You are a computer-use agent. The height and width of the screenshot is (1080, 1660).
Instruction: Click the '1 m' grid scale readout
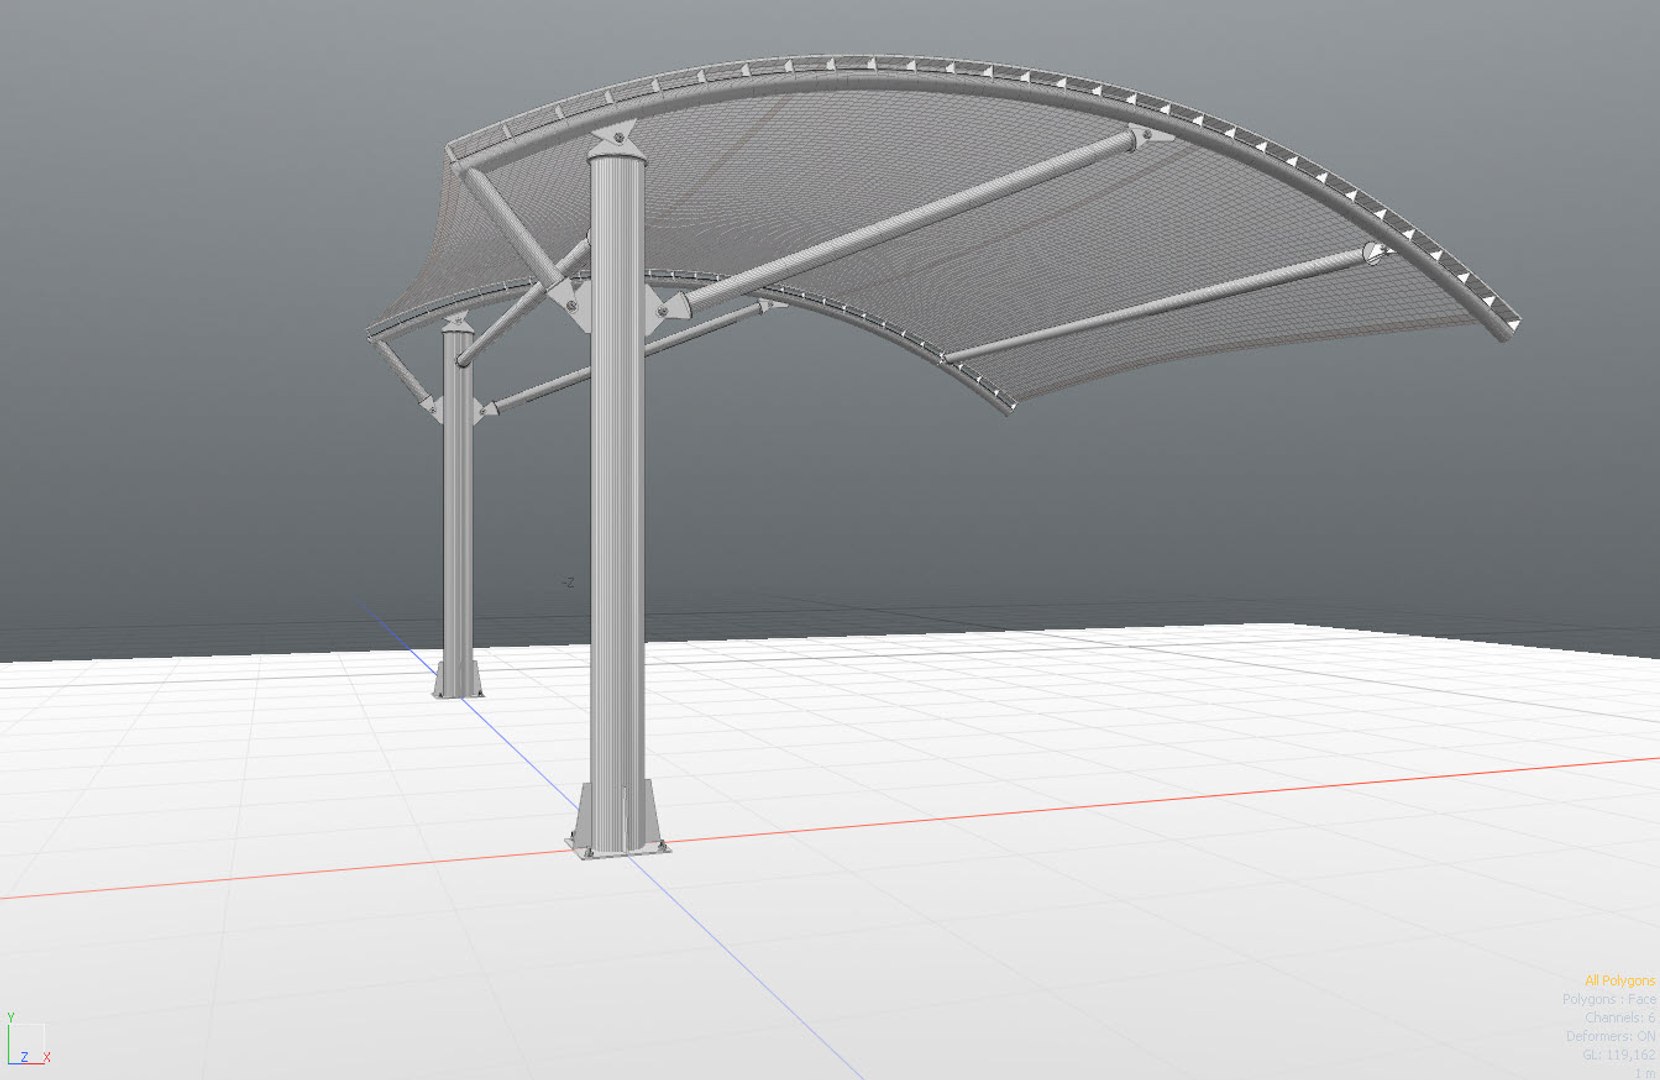click(x=1645, y=1072)
